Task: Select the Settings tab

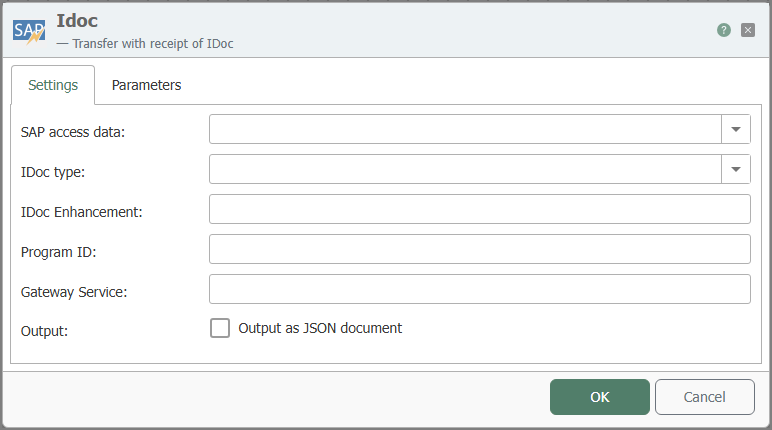Action: 53,85
